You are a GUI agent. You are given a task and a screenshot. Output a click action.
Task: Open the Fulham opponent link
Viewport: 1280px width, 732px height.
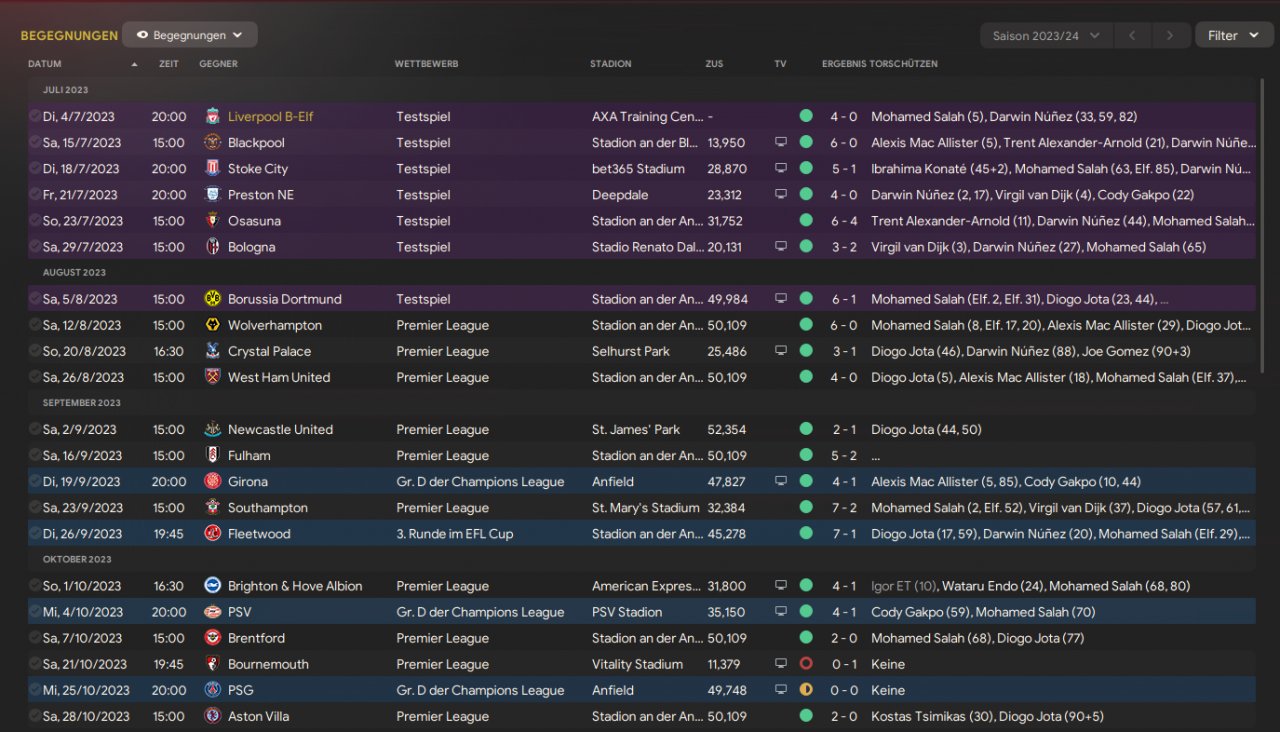(x=249, y=455)
